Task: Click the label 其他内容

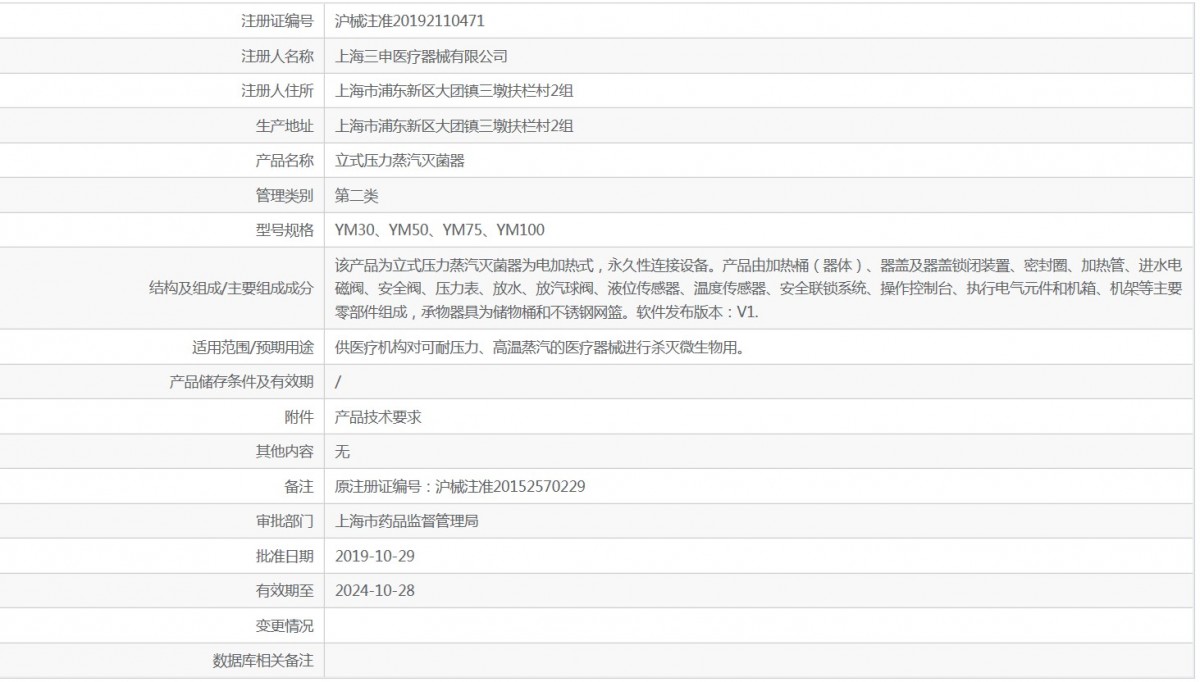Action: [x=285, y=452]
